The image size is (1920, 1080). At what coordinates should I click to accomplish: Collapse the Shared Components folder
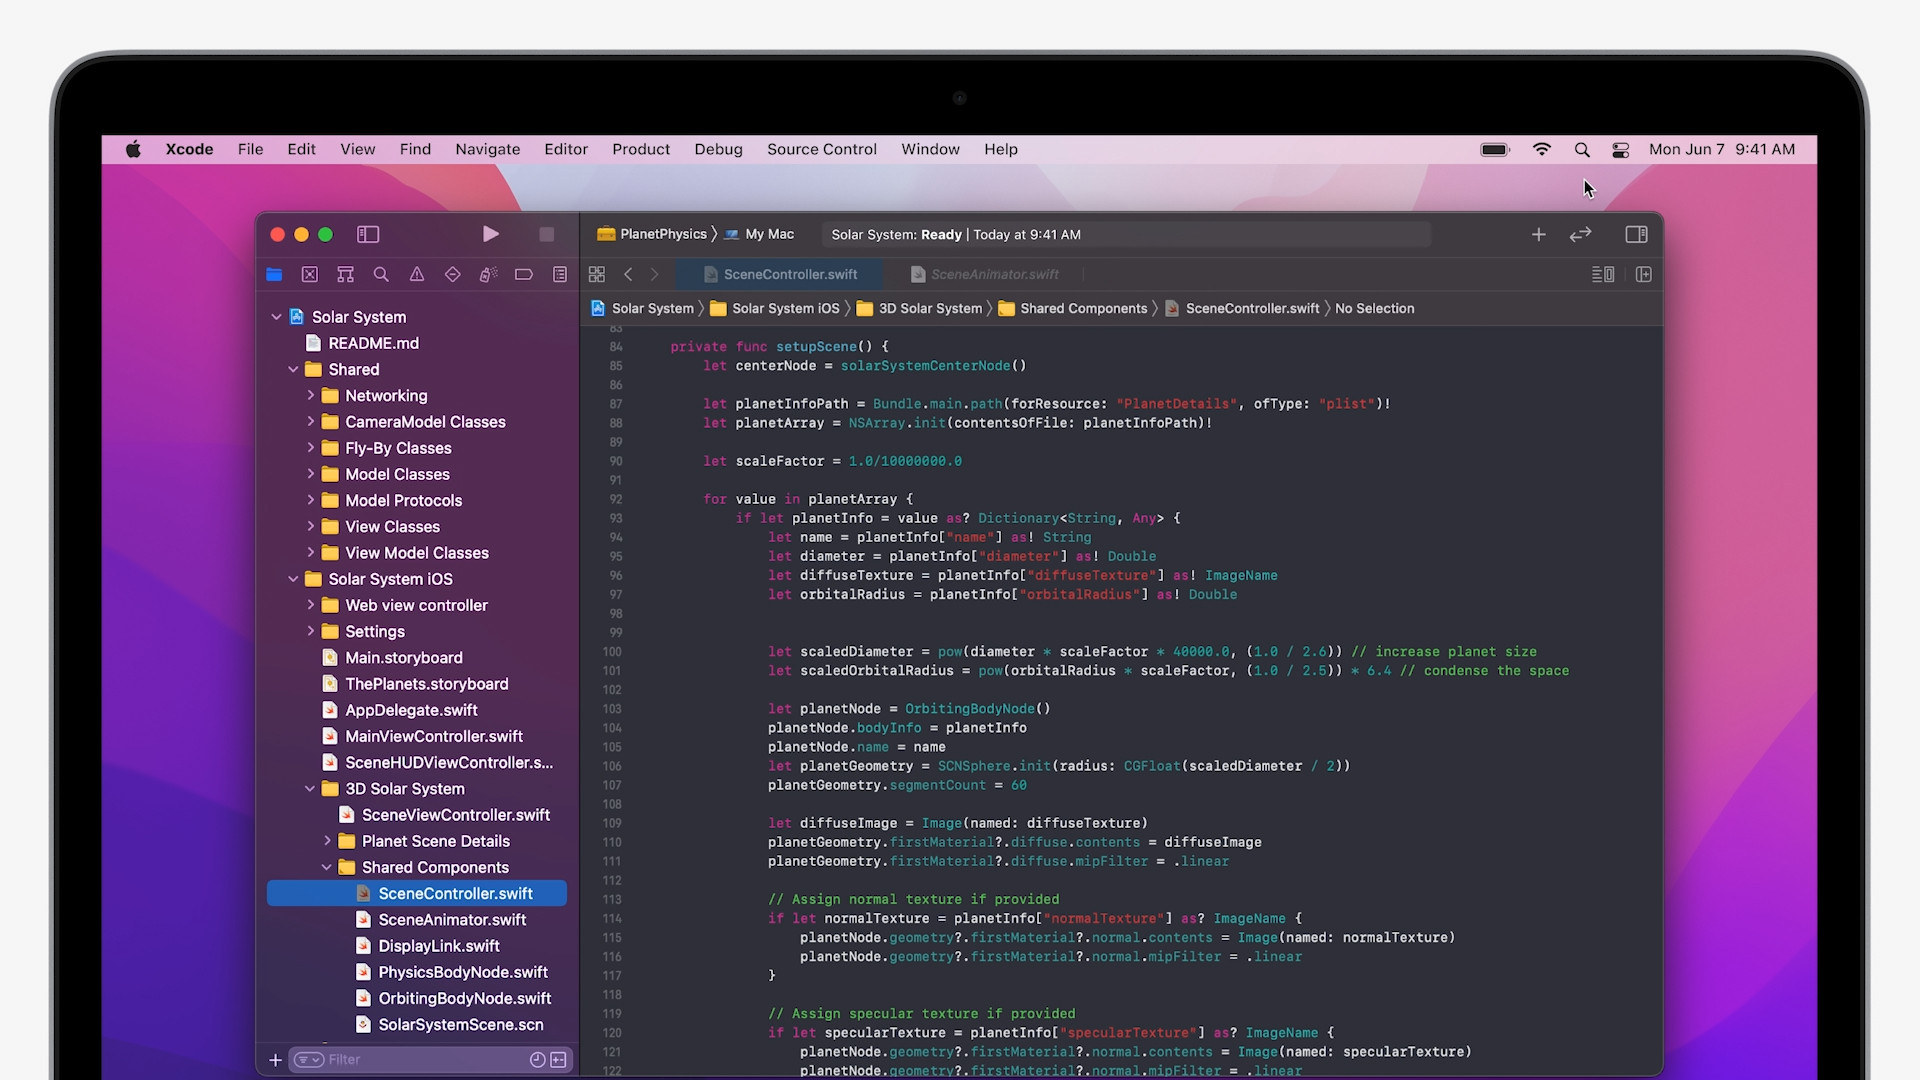click(327, 867)
